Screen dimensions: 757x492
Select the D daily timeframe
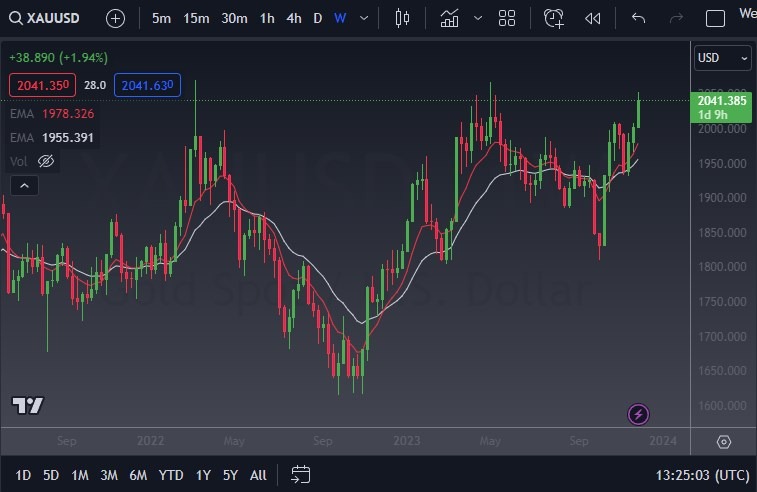click(x=317, y=18)
